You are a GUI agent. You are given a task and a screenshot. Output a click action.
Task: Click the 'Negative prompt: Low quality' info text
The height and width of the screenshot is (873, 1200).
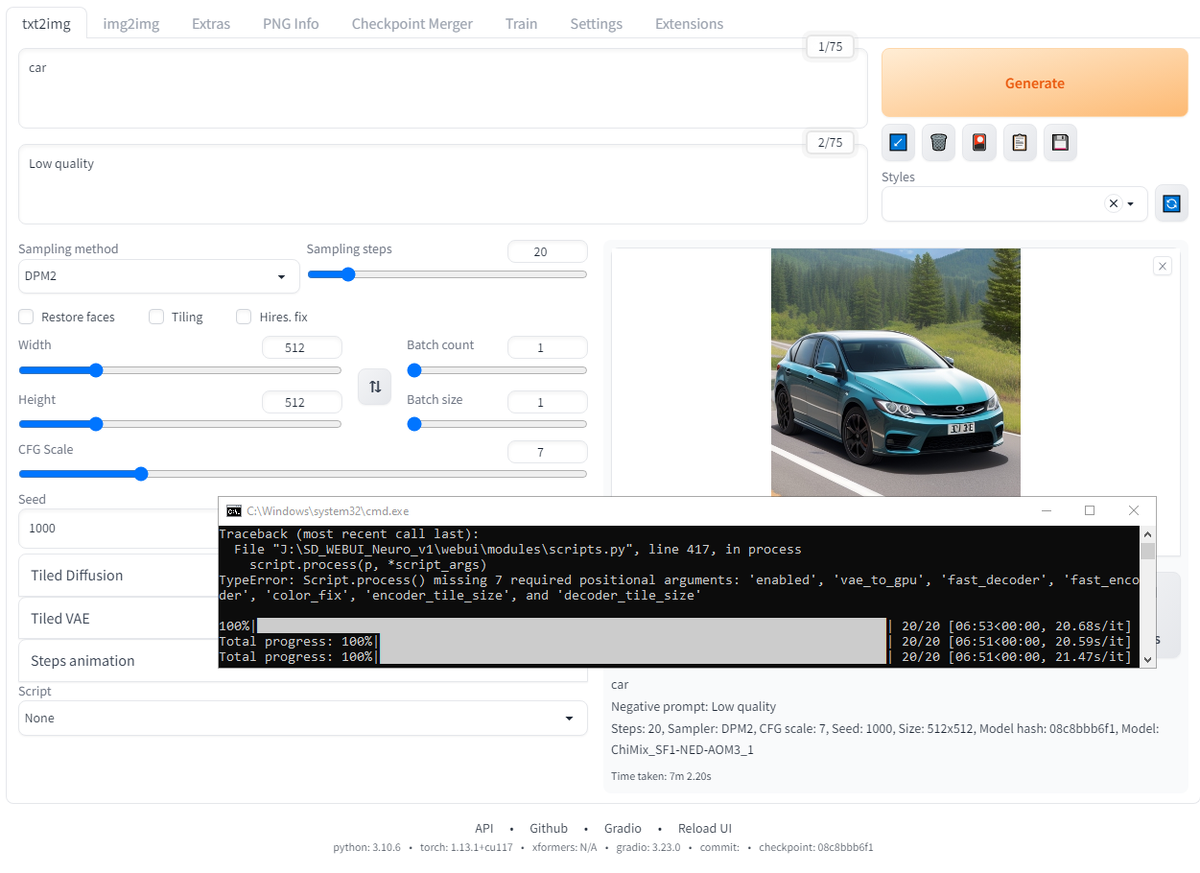[x=693, y=706]
